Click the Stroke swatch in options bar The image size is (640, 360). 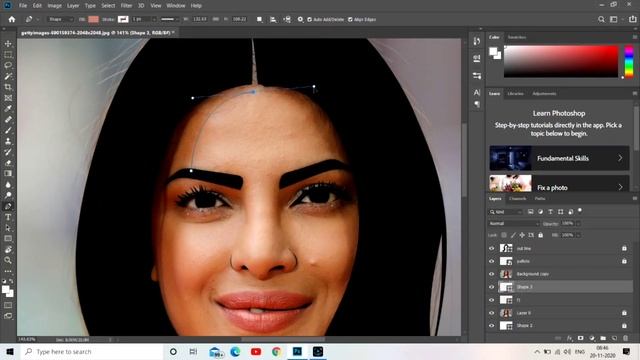(x=123, y=19)
